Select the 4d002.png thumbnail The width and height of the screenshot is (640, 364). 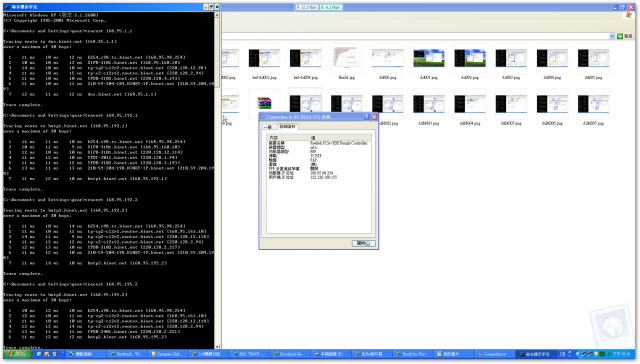[470, 58]
